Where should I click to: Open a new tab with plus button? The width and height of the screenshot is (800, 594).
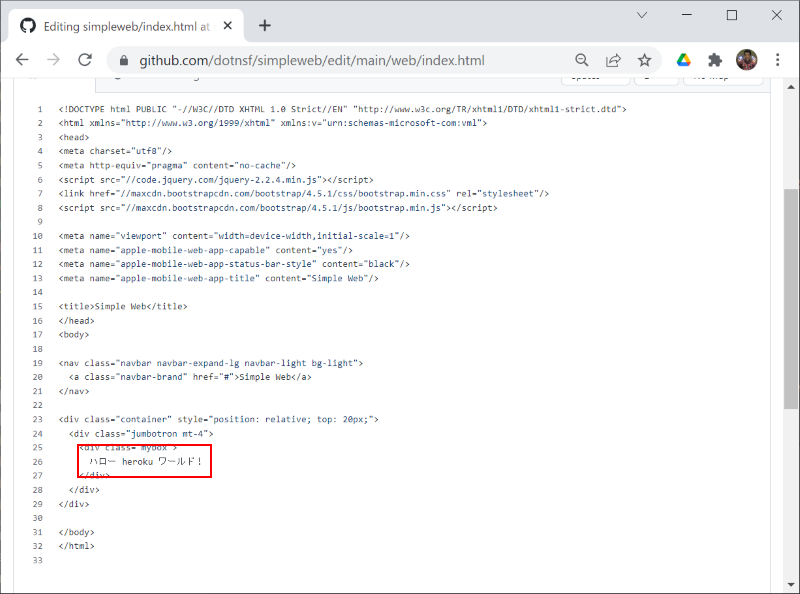point(264,26)
